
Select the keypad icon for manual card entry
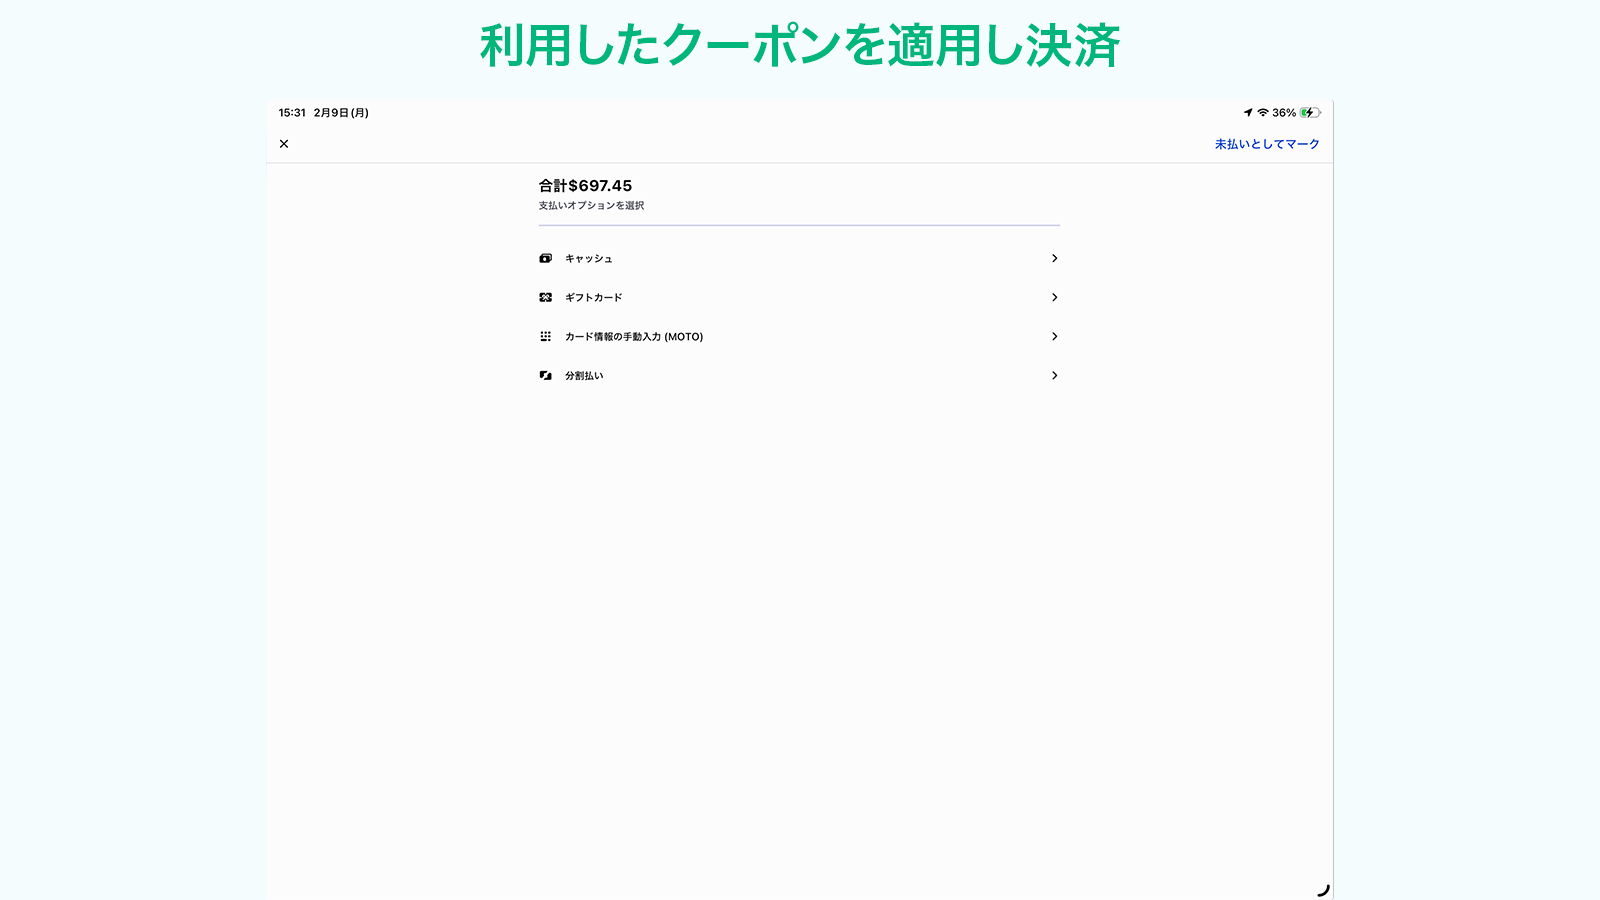(545, 336)
